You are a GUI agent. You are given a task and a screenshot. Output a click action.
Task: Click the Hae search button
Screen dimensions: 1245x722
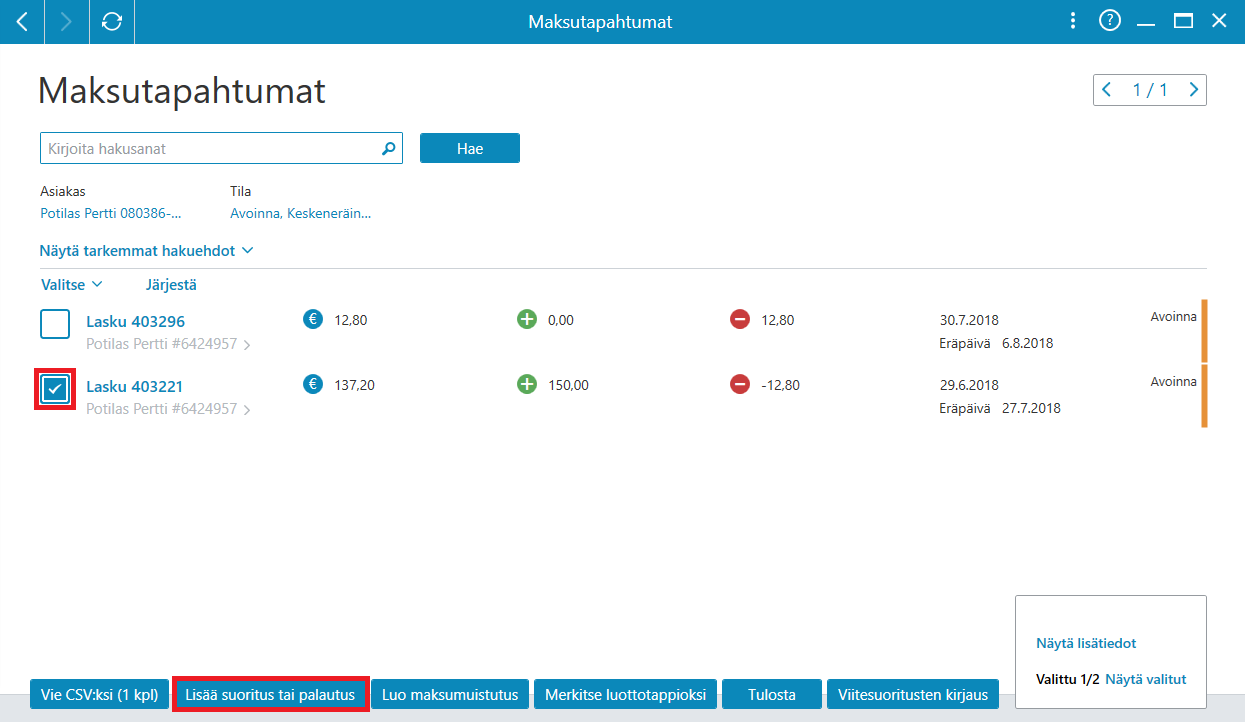[470, 148]
